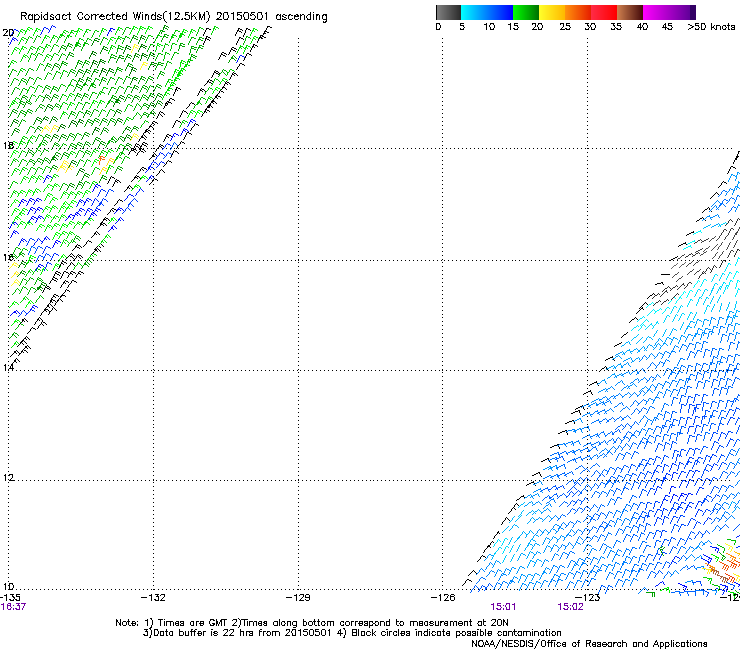
Task: Click the title 'Rapidscat Corrected Winds(12.5KM)'
Action: tap(115, 17)
